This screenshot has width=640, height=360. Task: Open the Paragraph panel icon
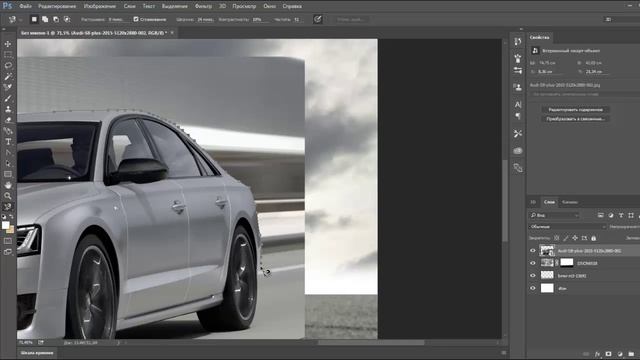pyautogui.click(x=518, y=116)
